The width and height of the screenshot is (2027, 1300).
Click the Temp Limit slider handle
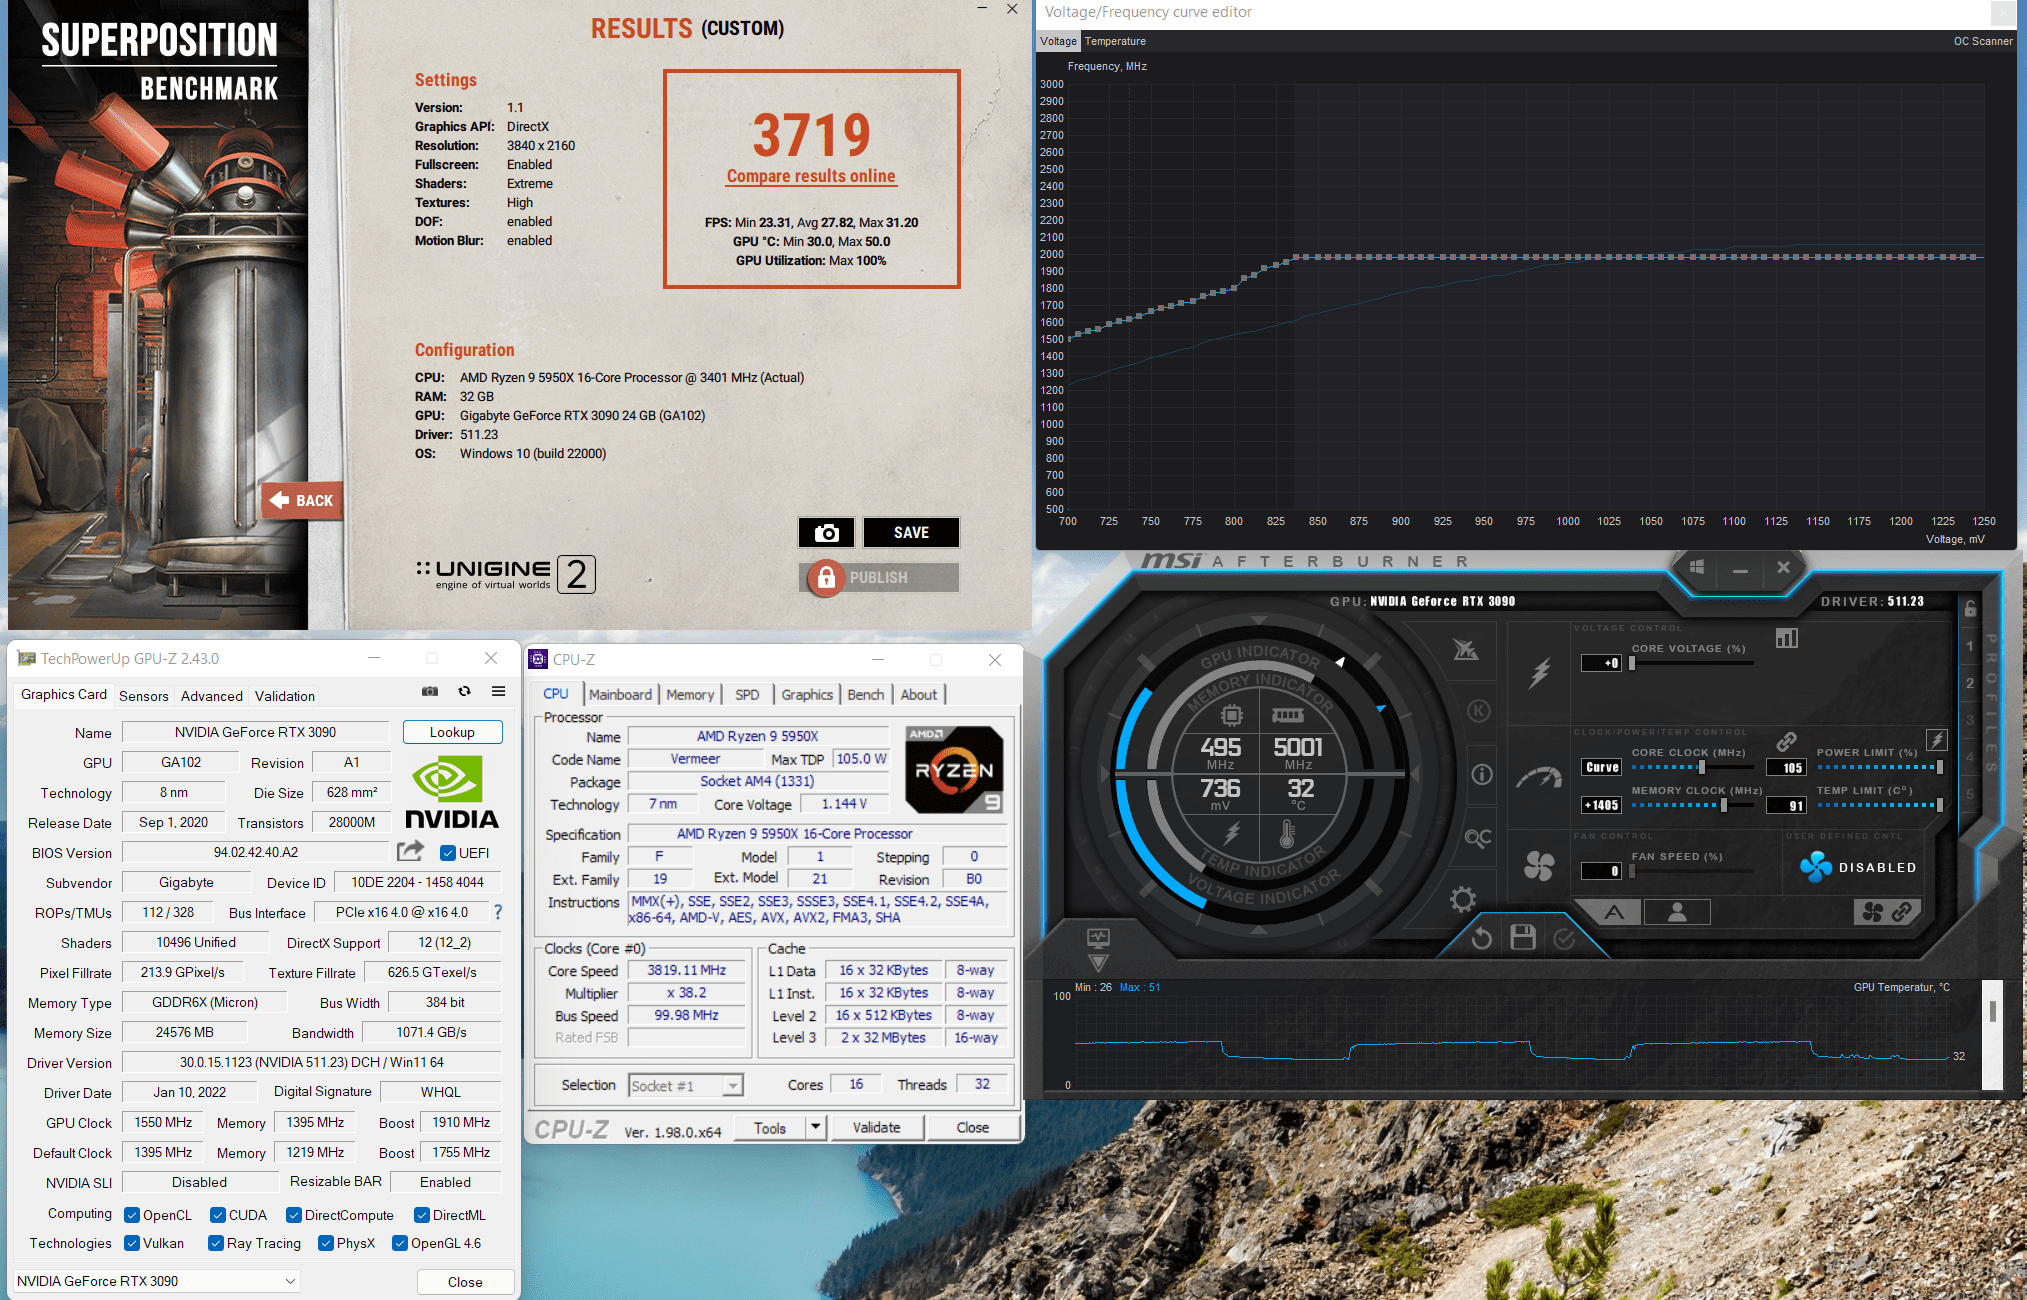[x=1939, y=805]
